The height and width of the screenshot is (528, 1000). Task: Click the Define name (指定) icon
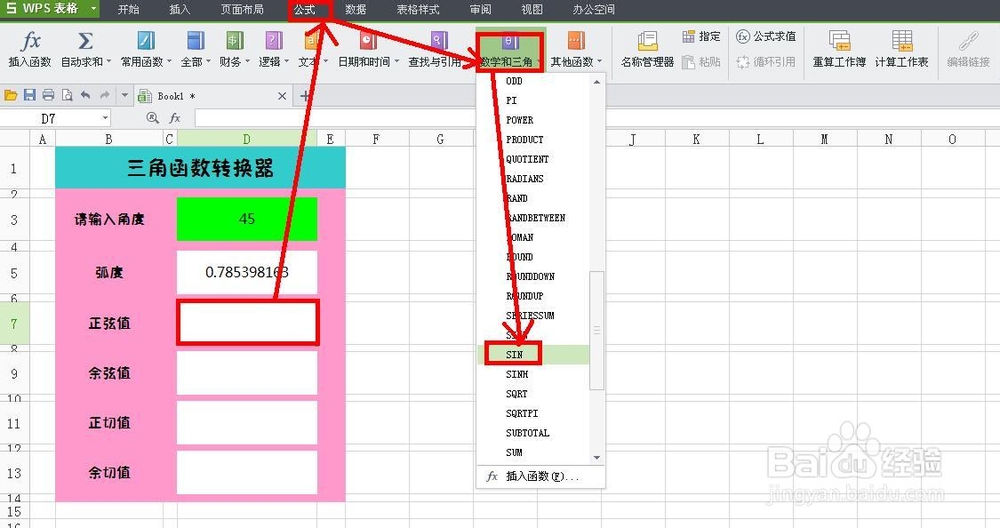pyautogui.click(x=688, y=36)
